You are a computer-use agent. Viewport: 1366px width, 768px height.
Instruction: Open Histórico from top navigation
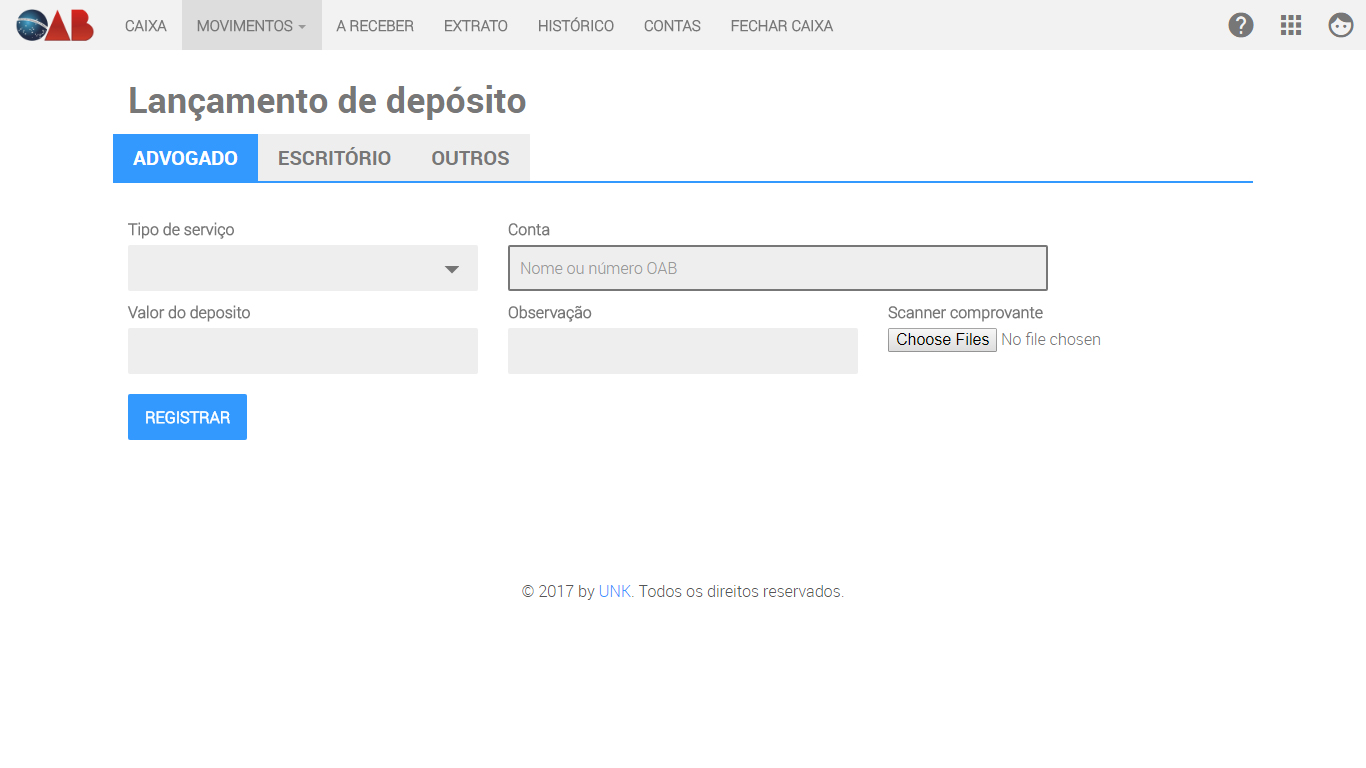(576, 26)
